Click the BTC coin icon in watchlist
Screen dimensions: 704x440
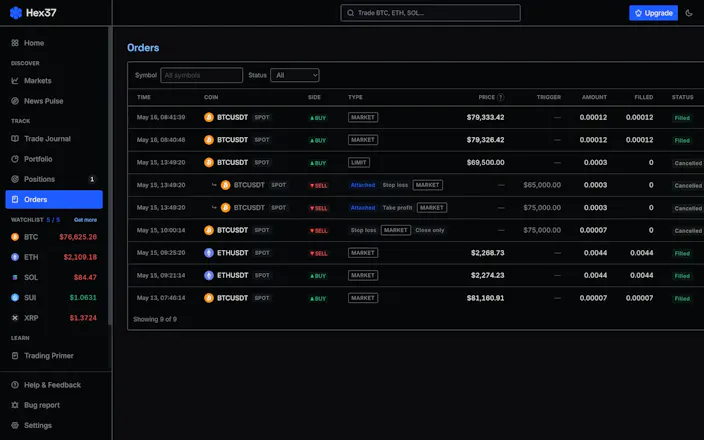[x=15, y=237]
